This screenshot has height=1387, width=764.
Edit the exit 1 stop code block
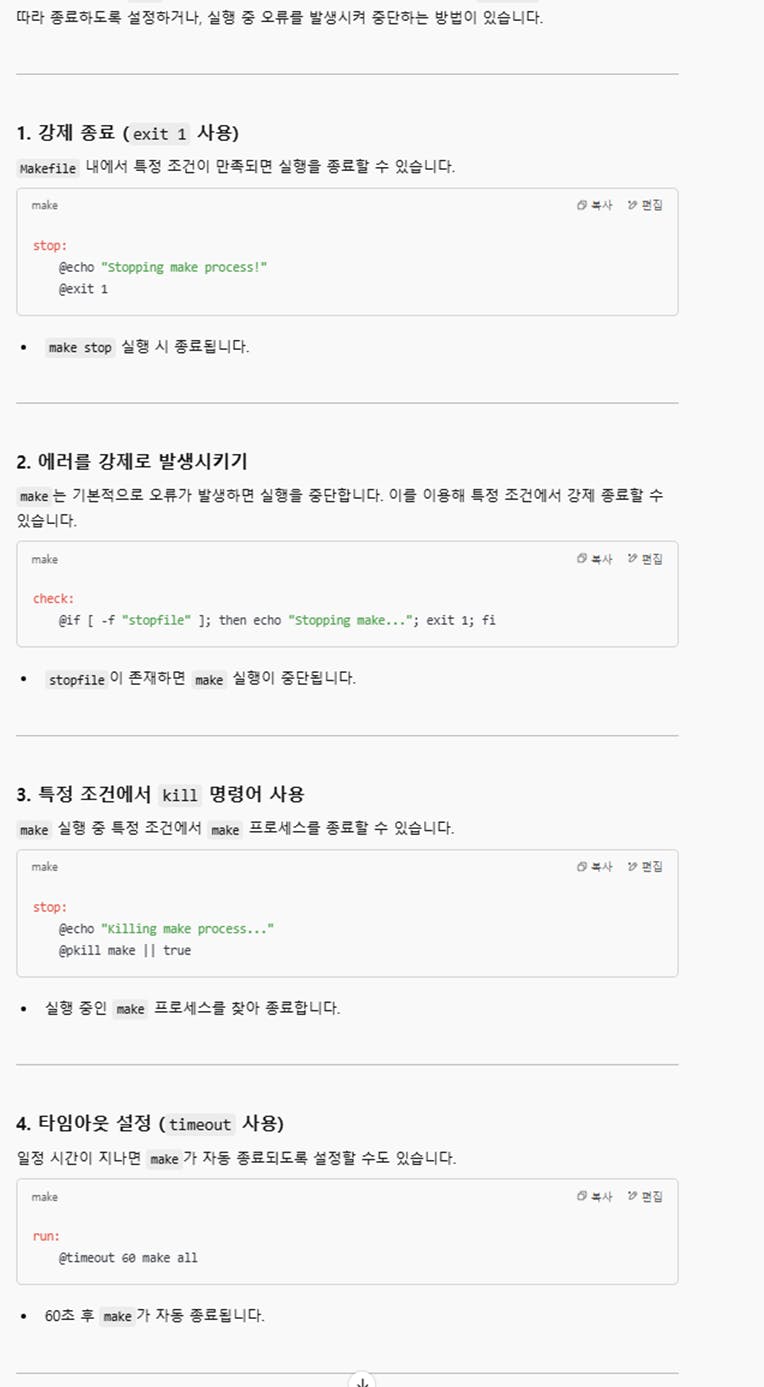point(645,205)
